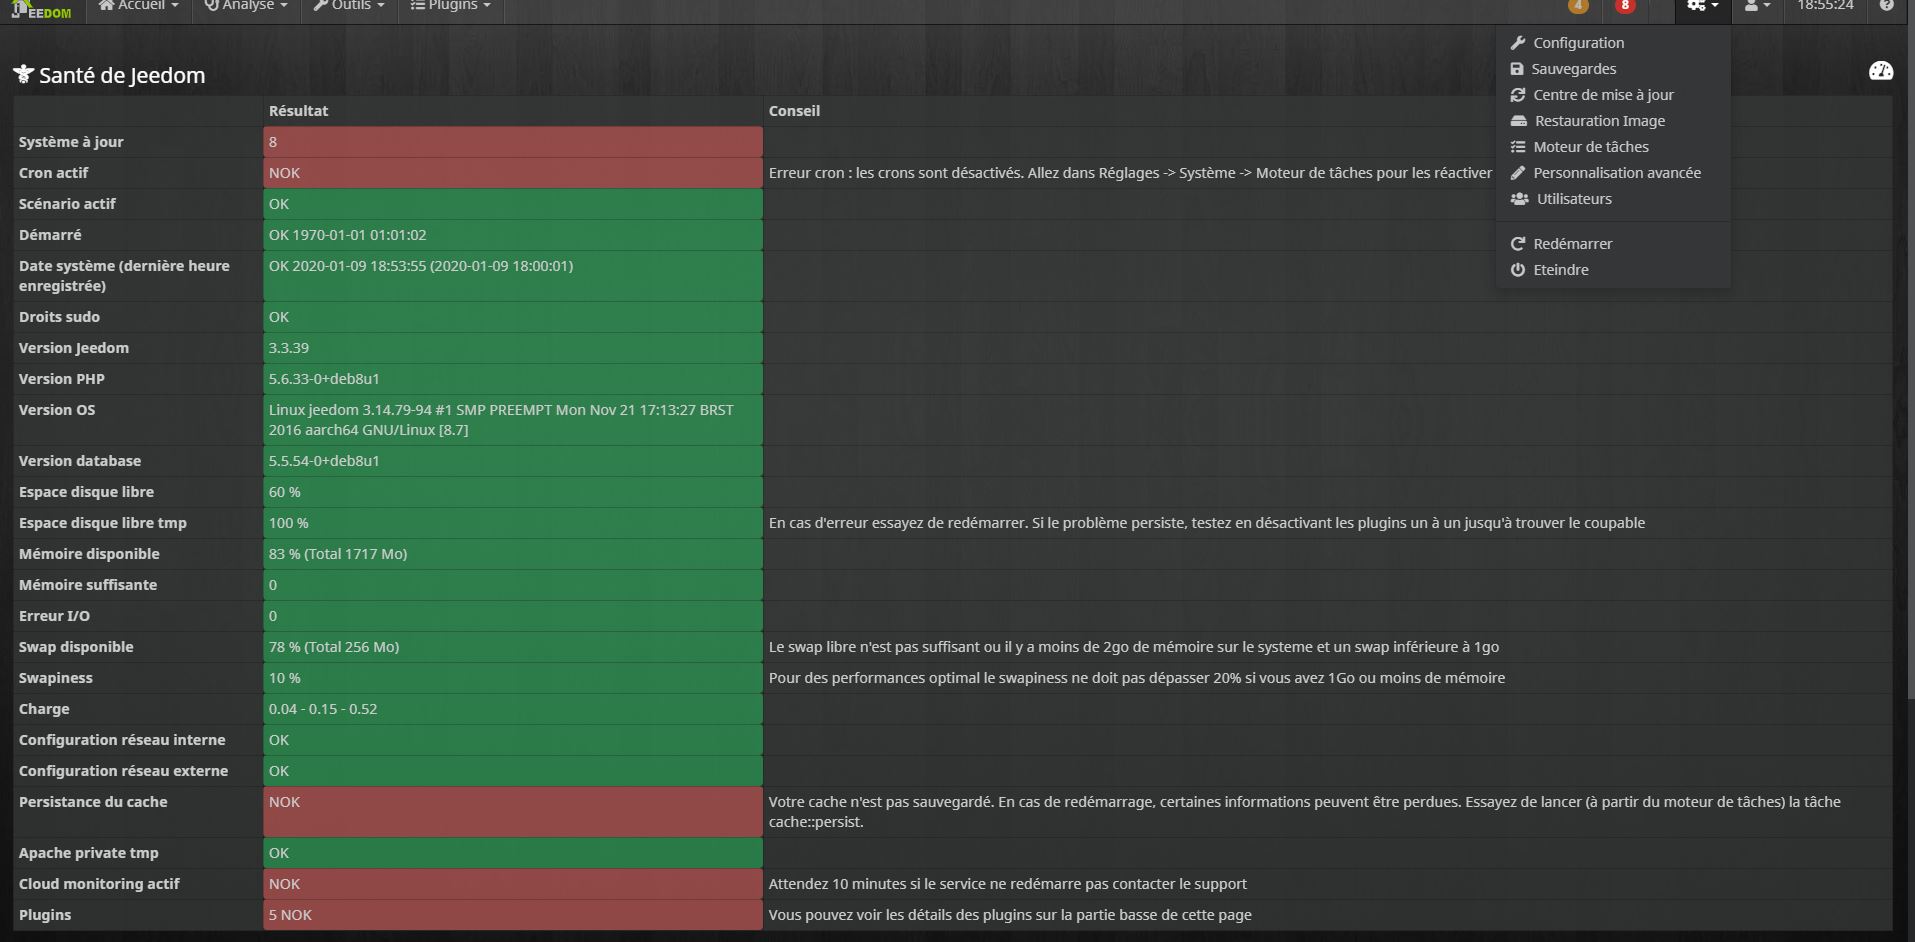The width and height of the screenshot is (1915, 942).
Task: Open the orange badge showing 4
Action: 1578,6
